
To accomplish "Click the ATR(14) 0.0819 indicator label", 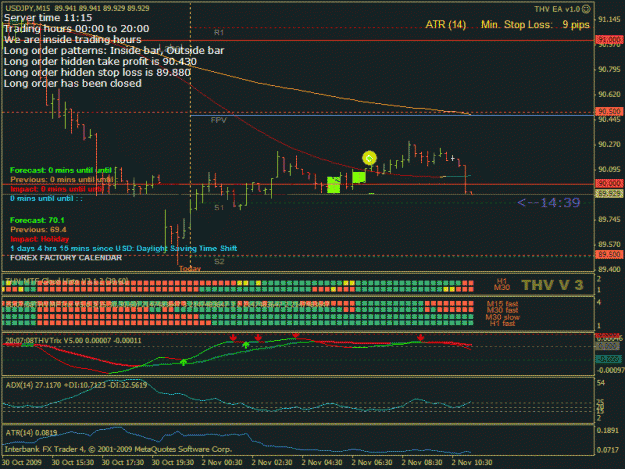I will pyautogui.click(x=31, y=432).
